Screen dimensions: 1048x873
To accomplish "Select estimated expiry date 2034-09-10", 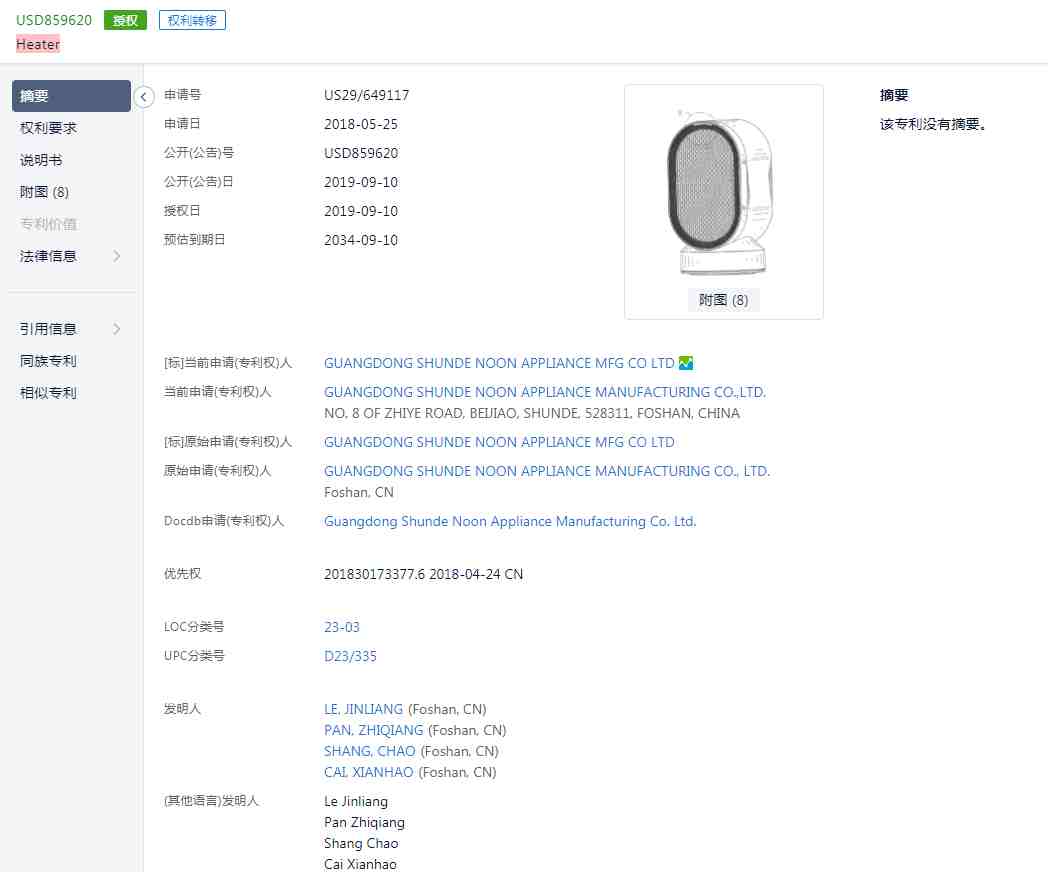I will (x=361, y=240).
